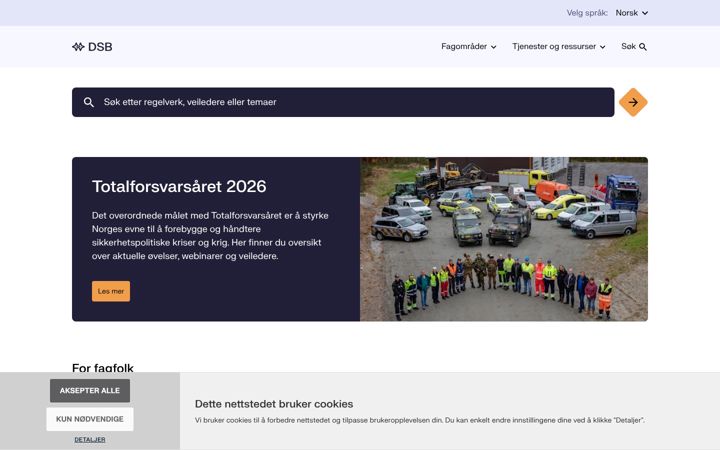Expand the Fagområder menu chevron

[x=494, y=47]
